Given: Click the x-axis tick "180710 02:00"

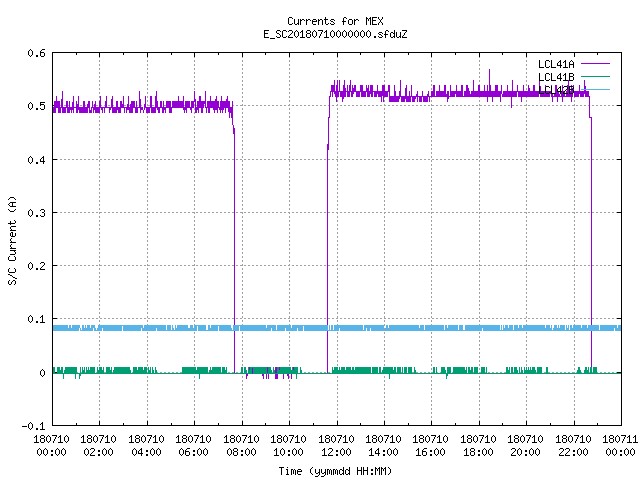Looking at the screenshot, I should coord(98,446).
